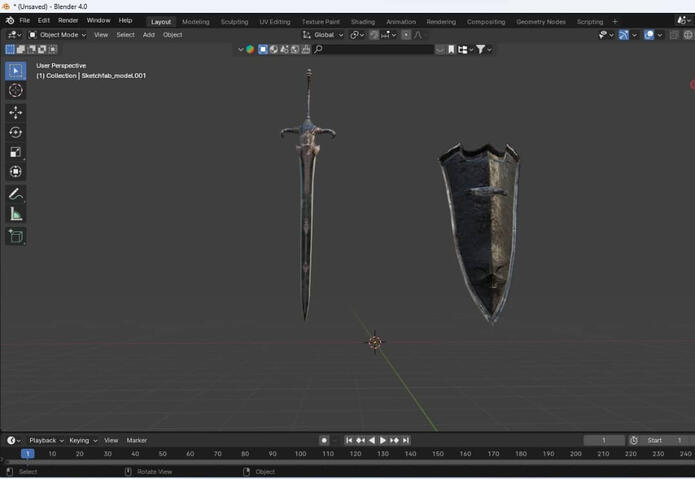Screen dimensions: 695x479
Task: Expand the Global orientation dropdown
Action: pos(324,35)
